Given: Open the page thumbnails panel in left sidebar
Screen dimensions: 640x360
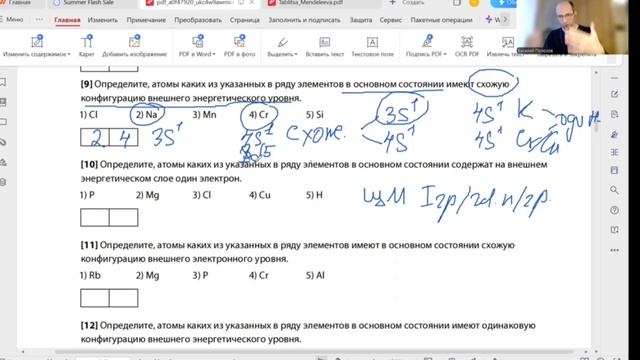Looking at the screenshot, I should pos(3,102).
